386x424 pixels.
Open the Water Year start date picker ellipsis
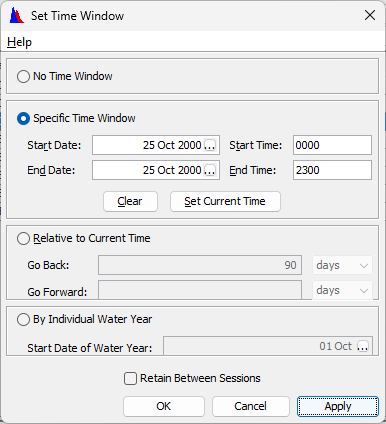(363, 346)
